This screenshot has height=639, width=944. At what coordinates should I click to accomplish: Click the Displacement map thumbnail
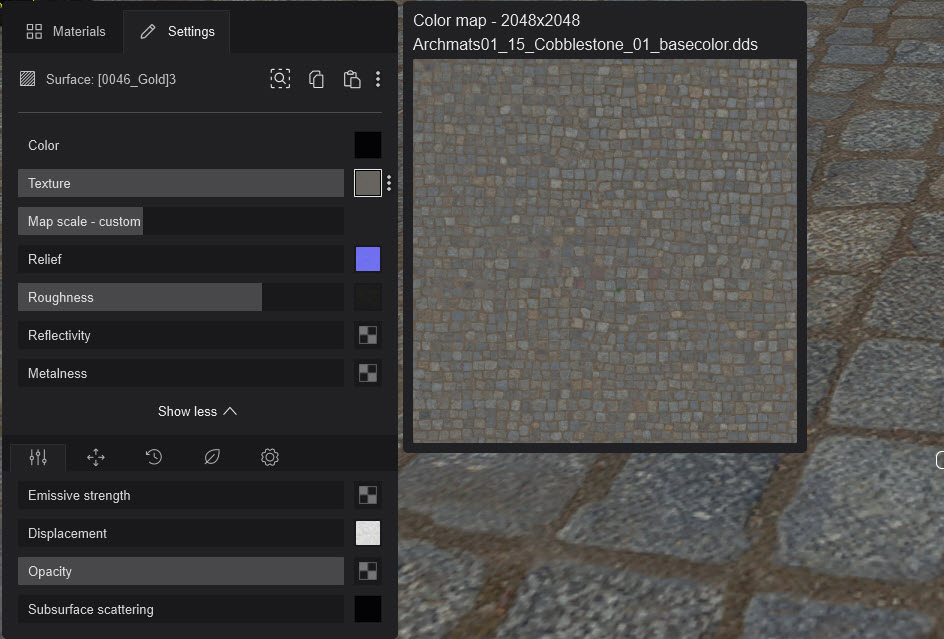368,533
